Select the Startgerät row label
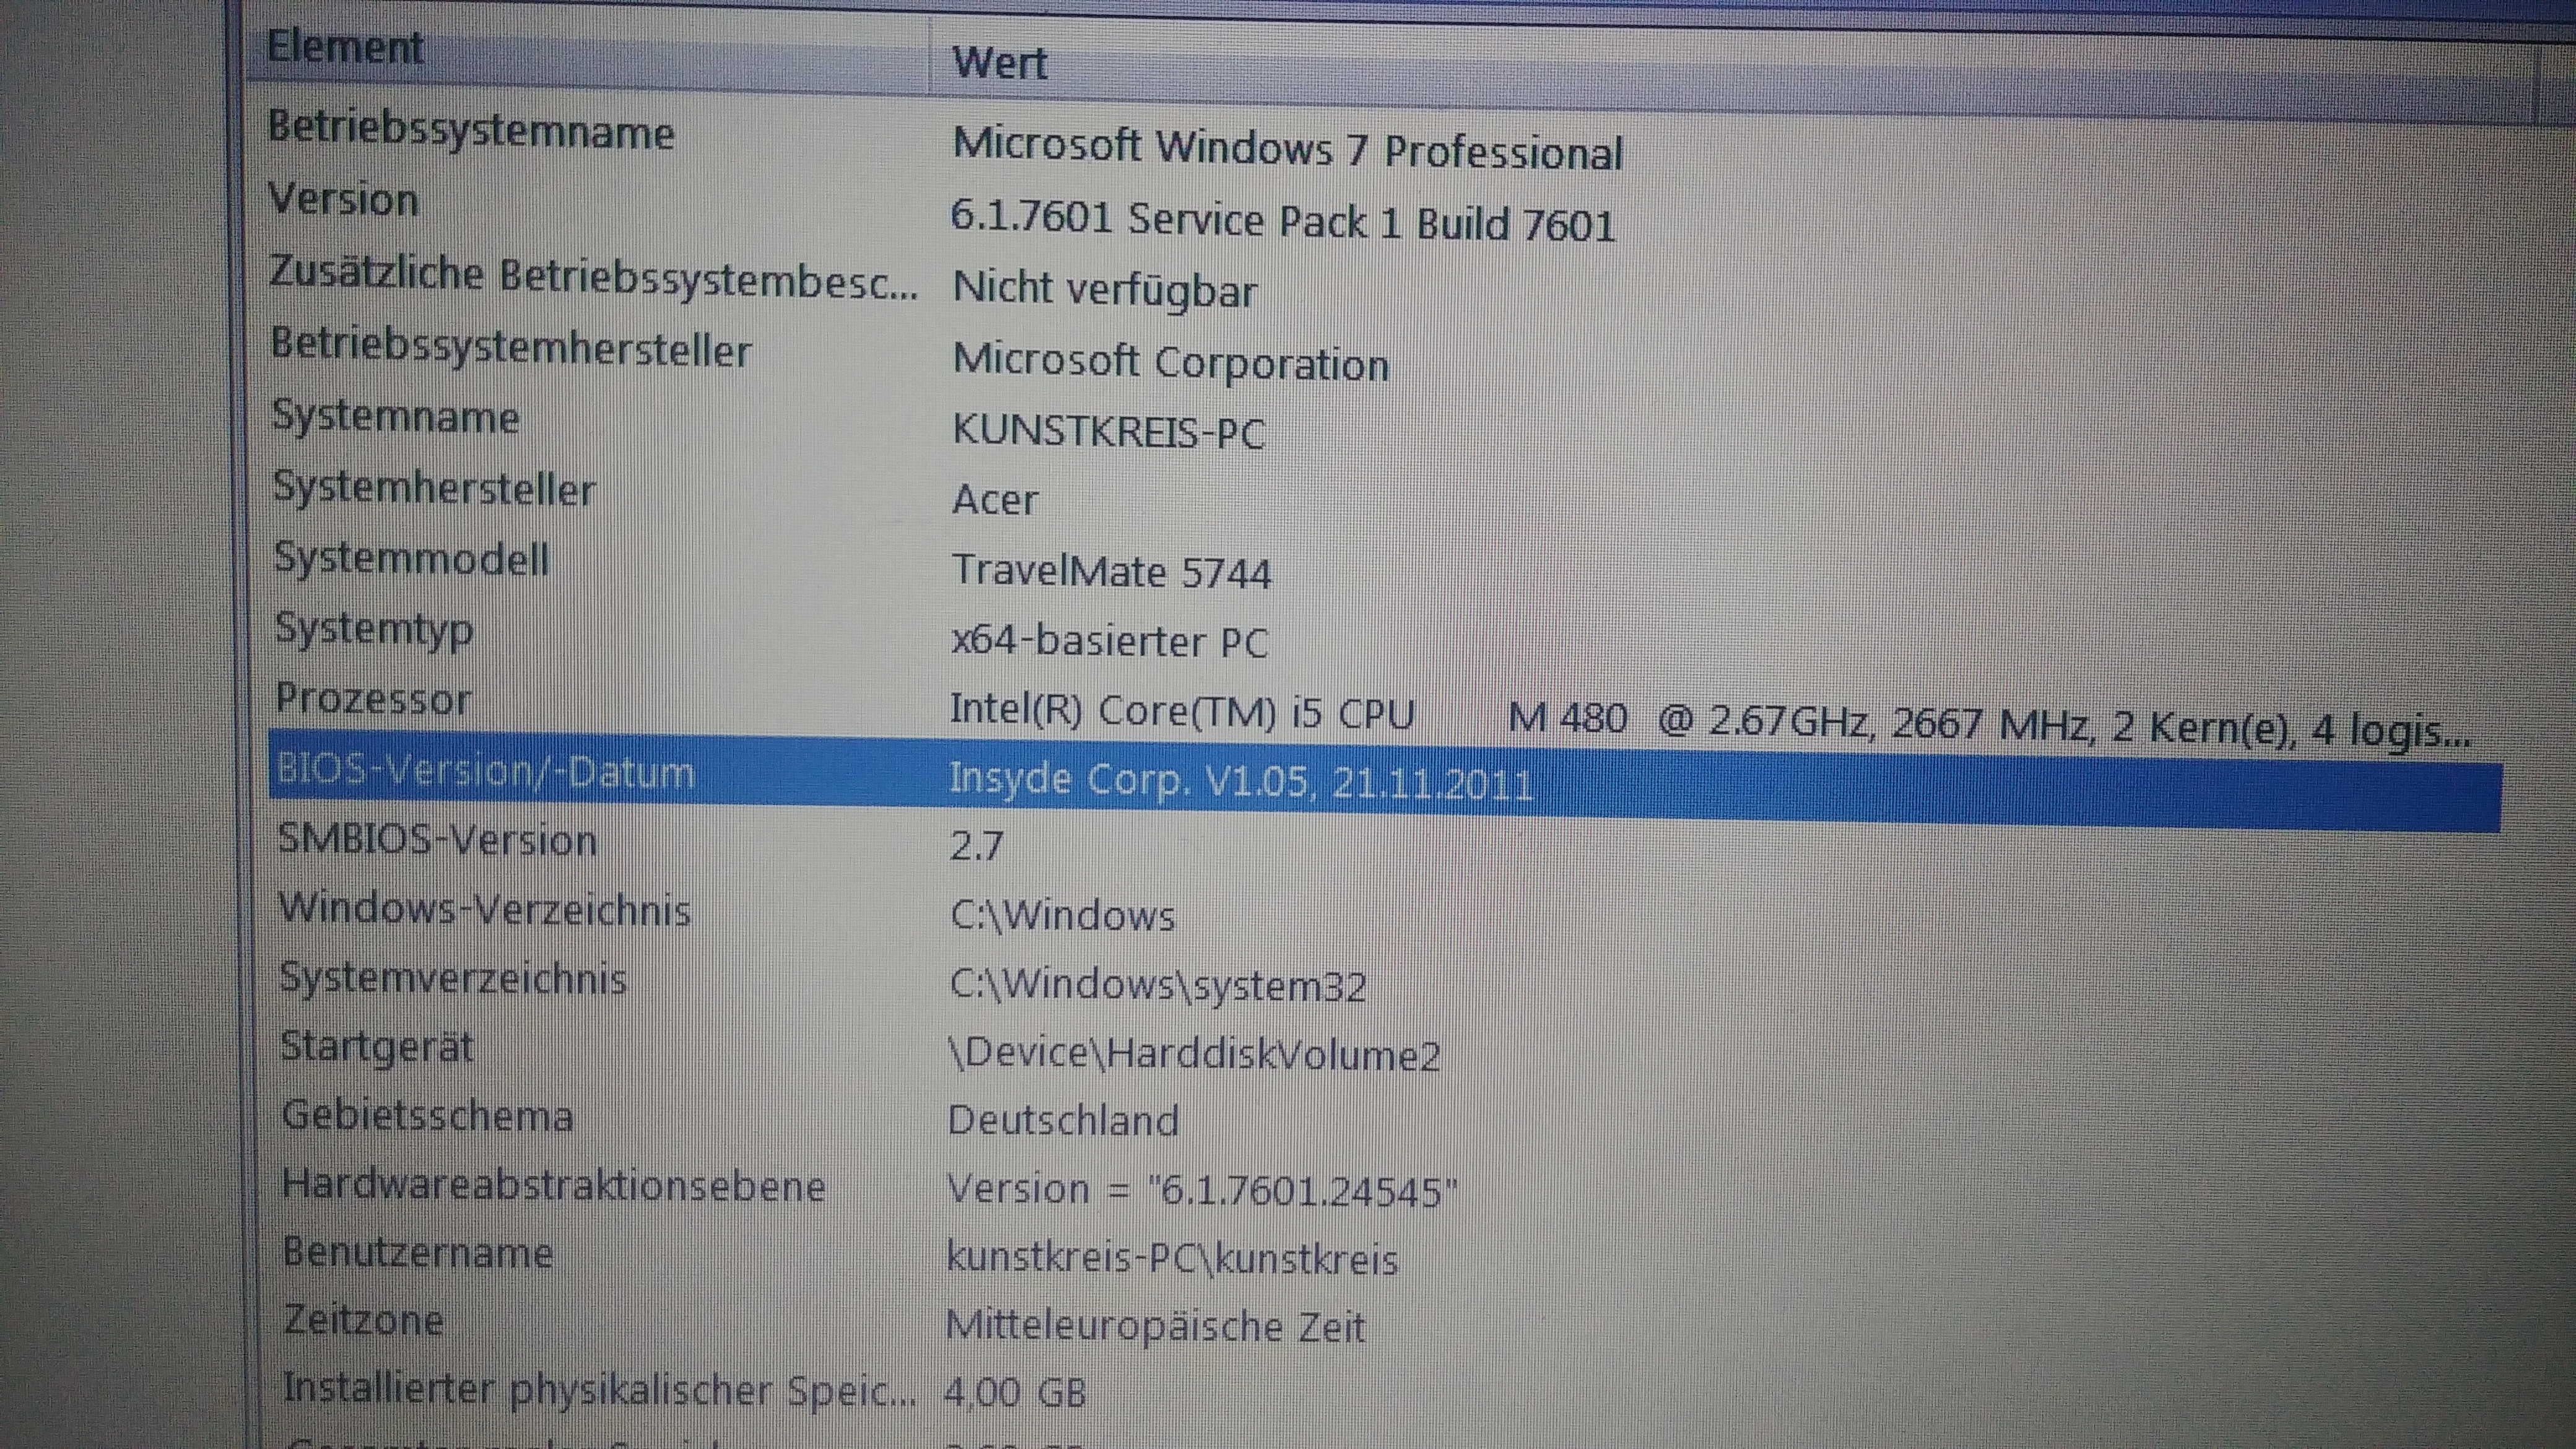This screenshot has width=2576, height=1449. 377,1047
